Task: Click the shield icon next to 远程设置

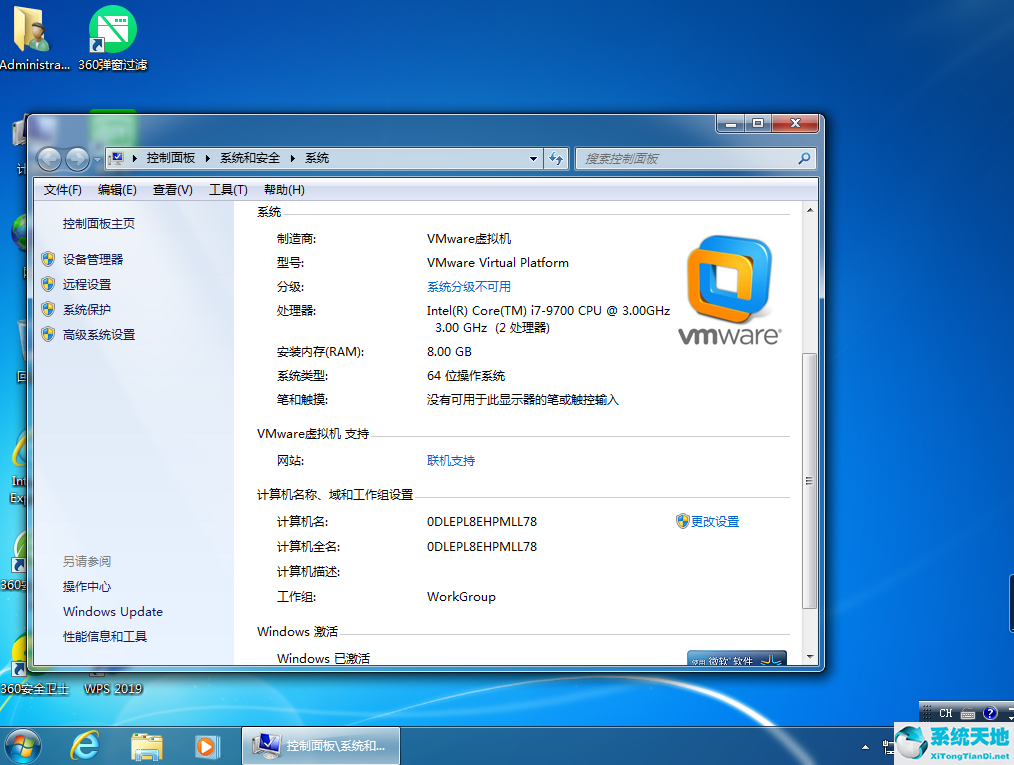Action: (x=49, y=285)
